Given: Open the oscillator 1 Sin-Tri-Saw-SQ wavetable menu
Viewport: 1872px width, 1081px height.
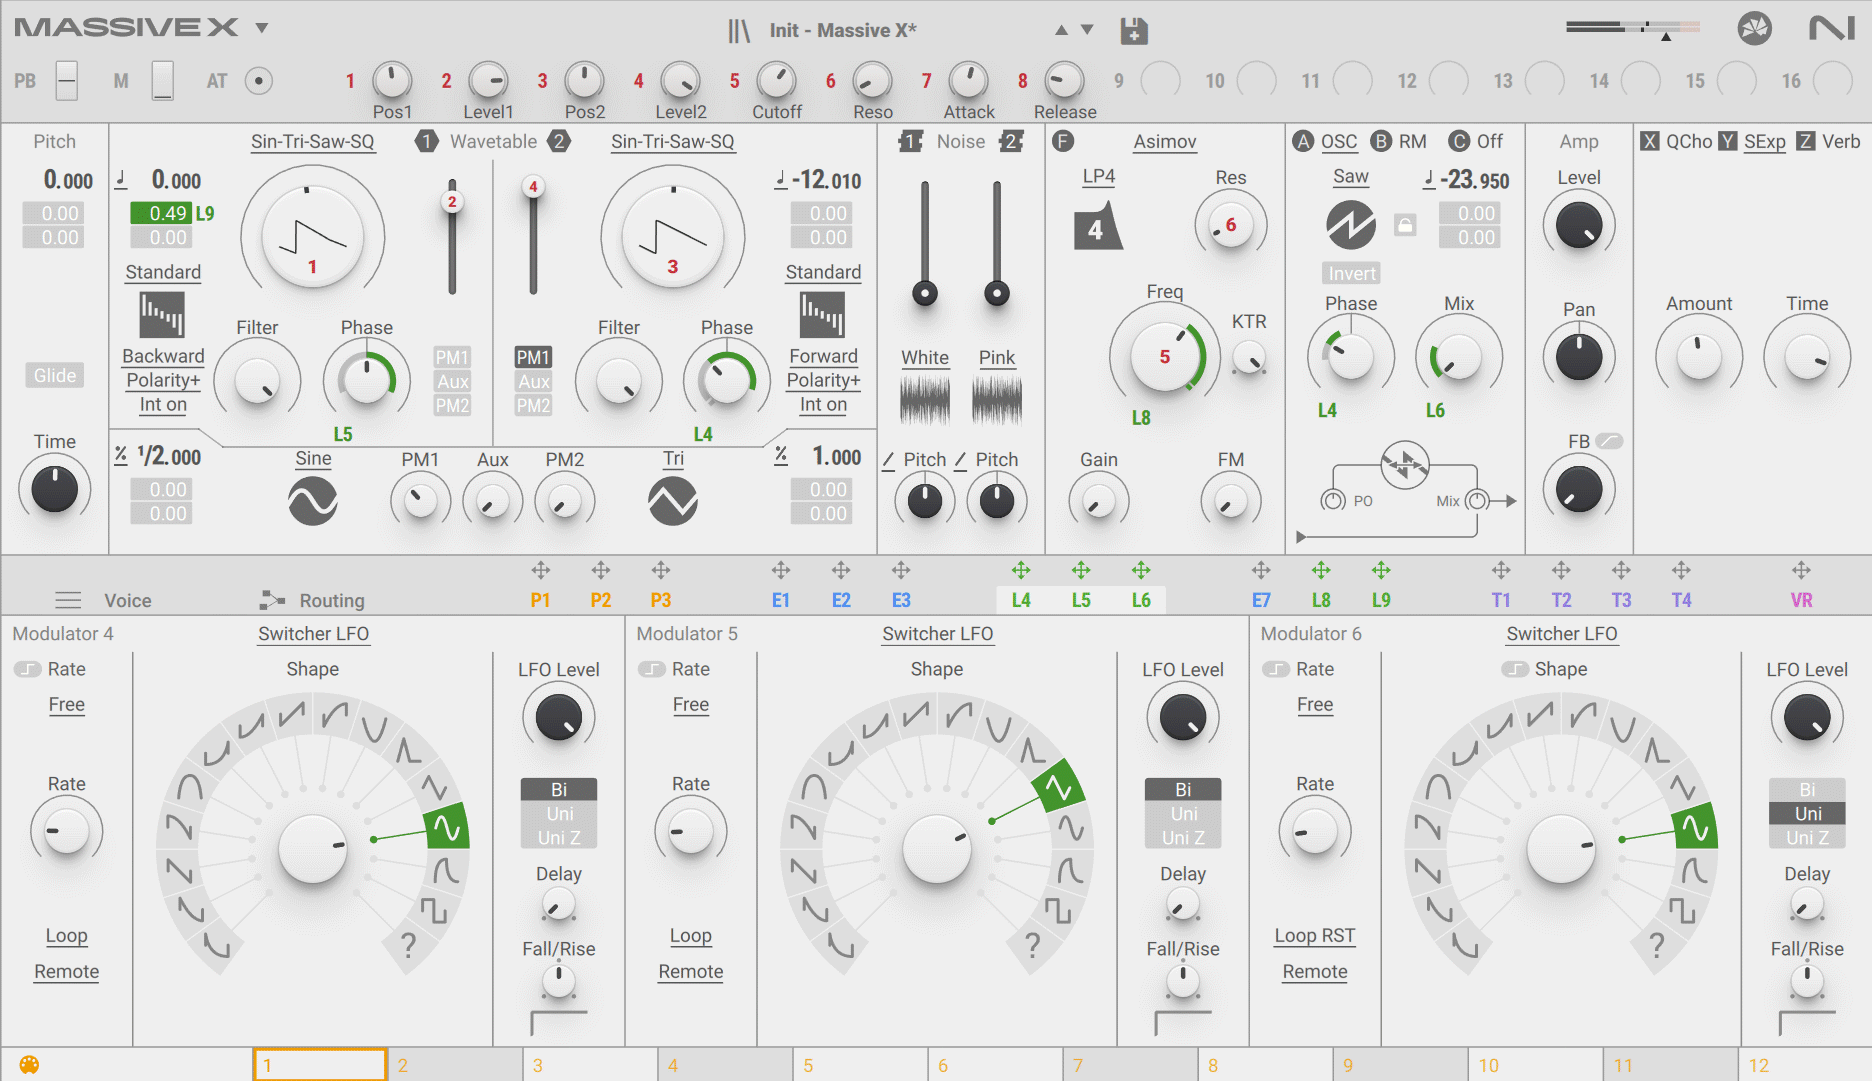Looking at the screenshot, I should (312, 142).
